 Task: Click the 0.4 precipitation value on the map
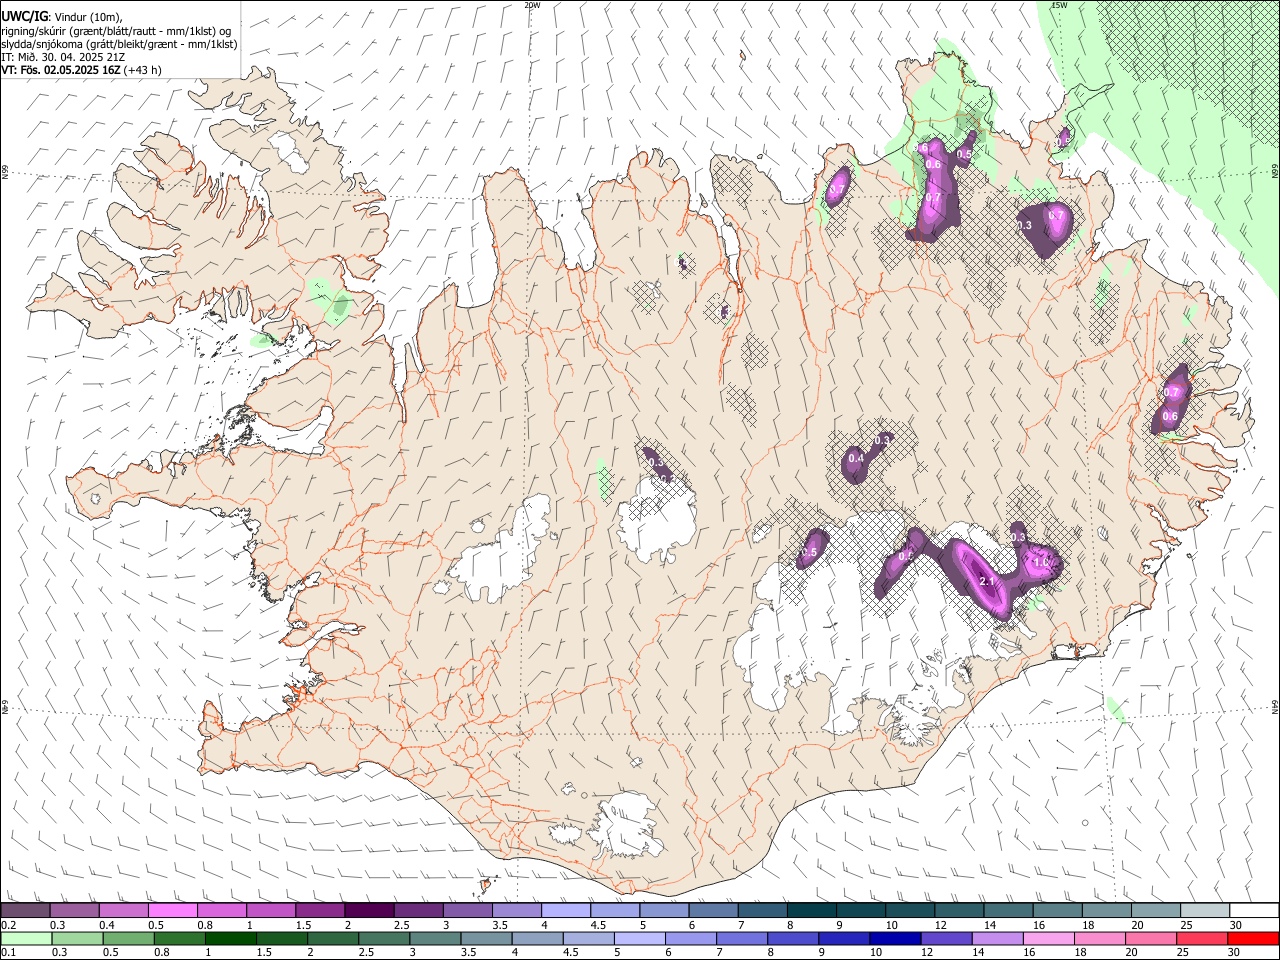[856, 459]
